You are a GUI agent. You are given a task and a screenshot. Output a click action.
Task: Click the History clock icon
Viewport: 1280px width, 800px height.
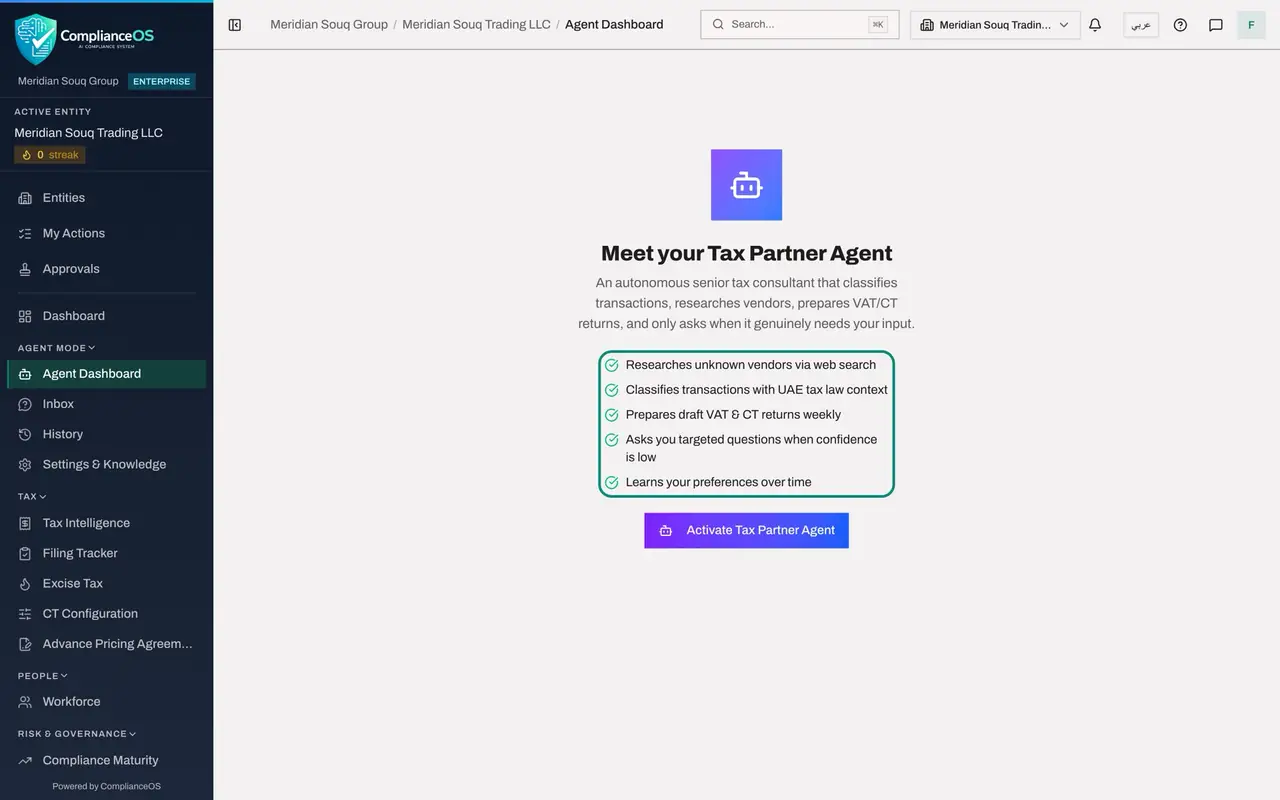coord(25,434)
